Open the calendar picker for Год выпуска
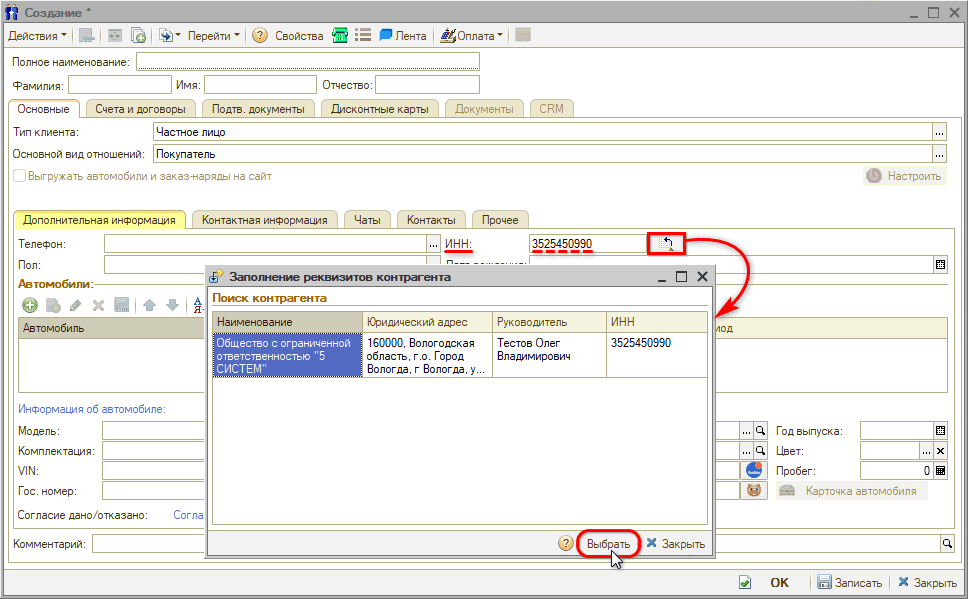The height and width of the screenshot is (599, 968). (939, 431)
